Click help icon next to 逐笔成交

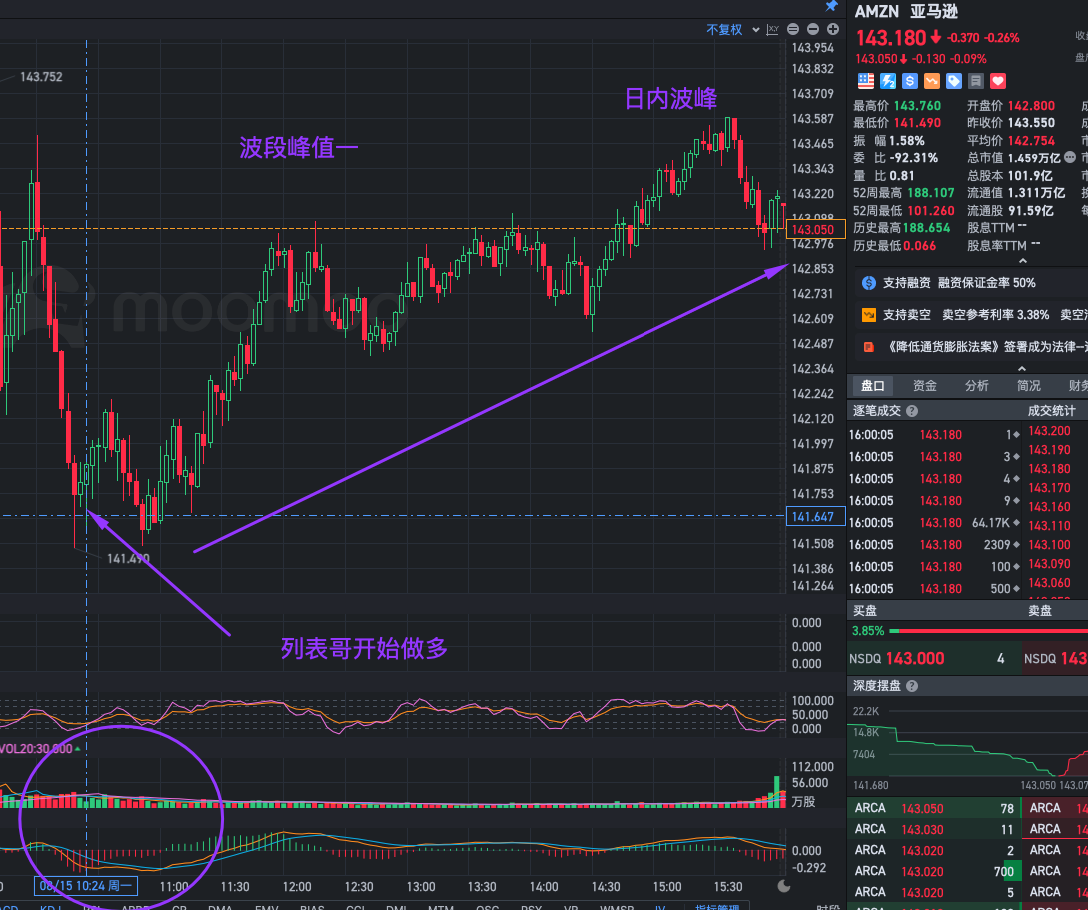912,411
